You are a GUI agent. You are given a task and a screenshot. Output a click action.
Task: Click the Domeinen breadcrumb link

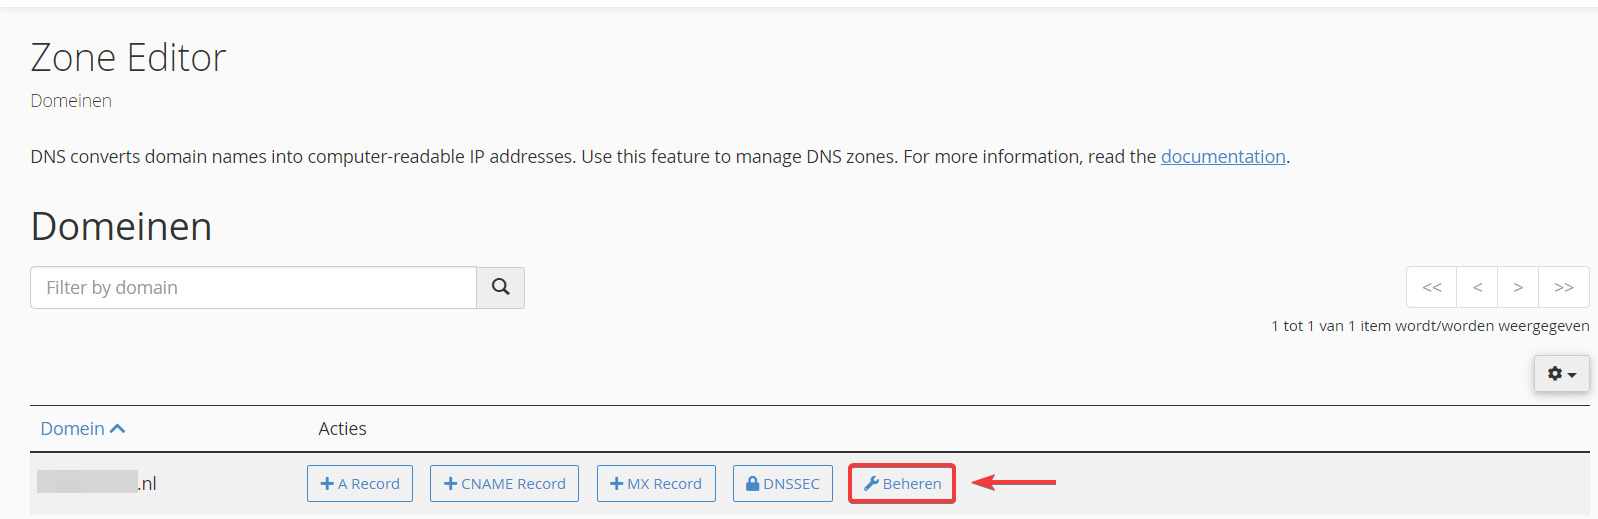pos(71,101)
